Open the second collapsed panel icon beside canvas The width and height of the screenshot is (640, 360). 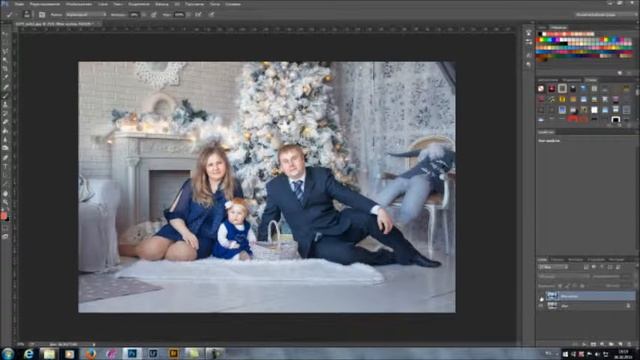pyautogui.click(x=529, y=42)
